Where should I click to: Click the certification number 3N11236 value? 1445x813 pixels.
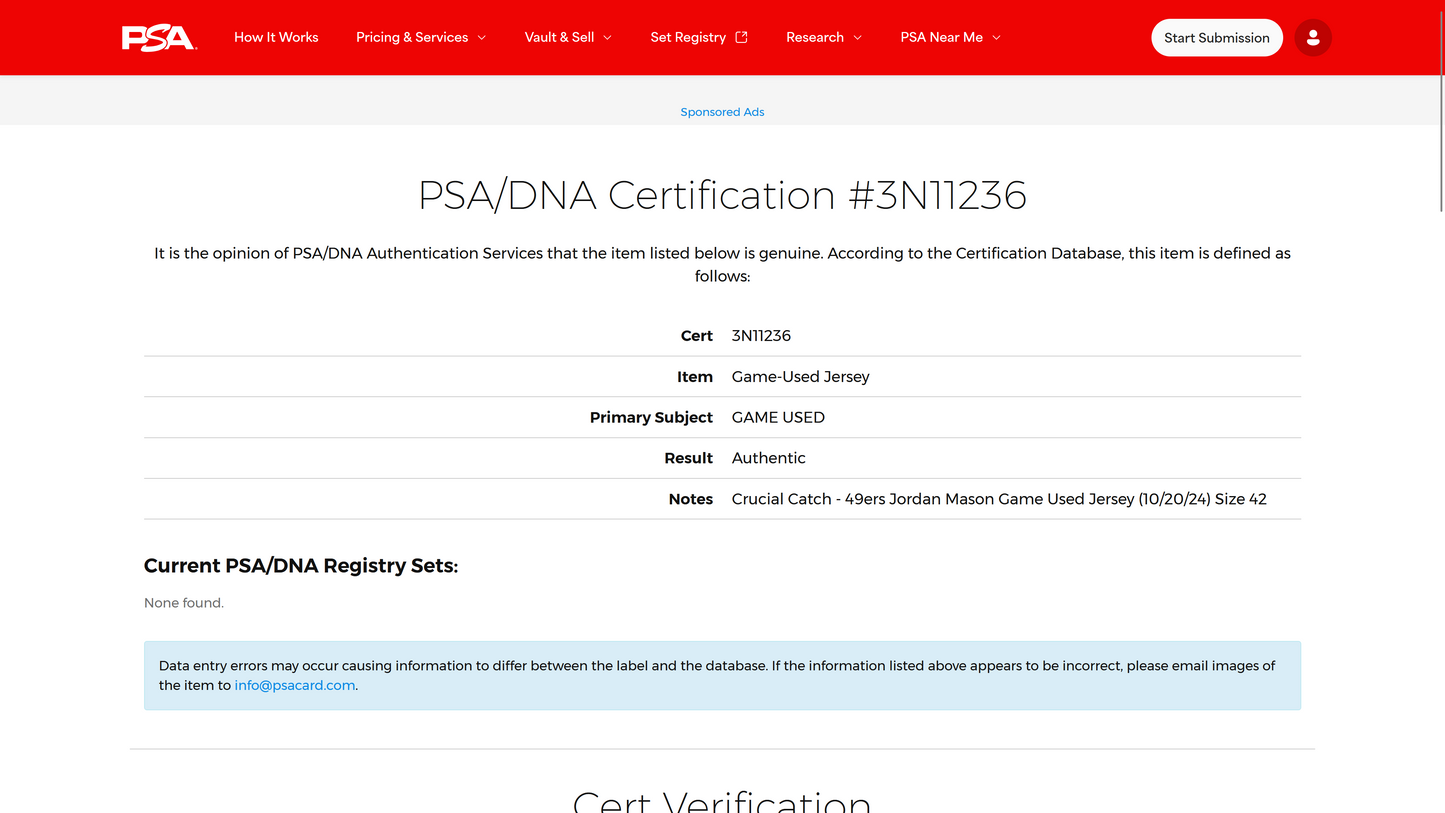pyautogui.click(x=761, y=336)
